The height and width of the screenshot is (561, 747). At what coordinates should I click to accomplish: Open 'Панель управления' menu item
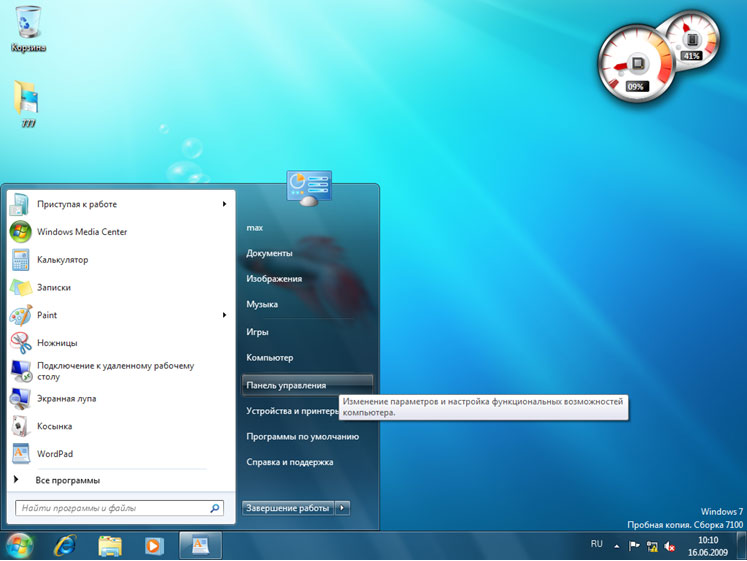286,385
